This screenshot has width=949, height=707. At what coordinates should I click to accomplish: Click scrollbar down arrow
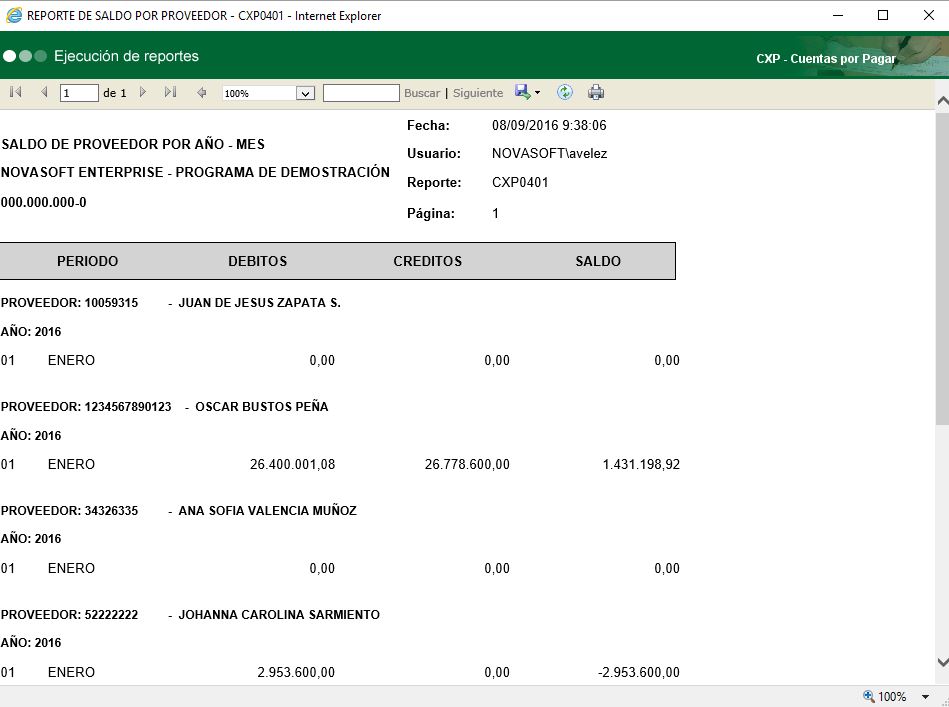pos(942,662)
